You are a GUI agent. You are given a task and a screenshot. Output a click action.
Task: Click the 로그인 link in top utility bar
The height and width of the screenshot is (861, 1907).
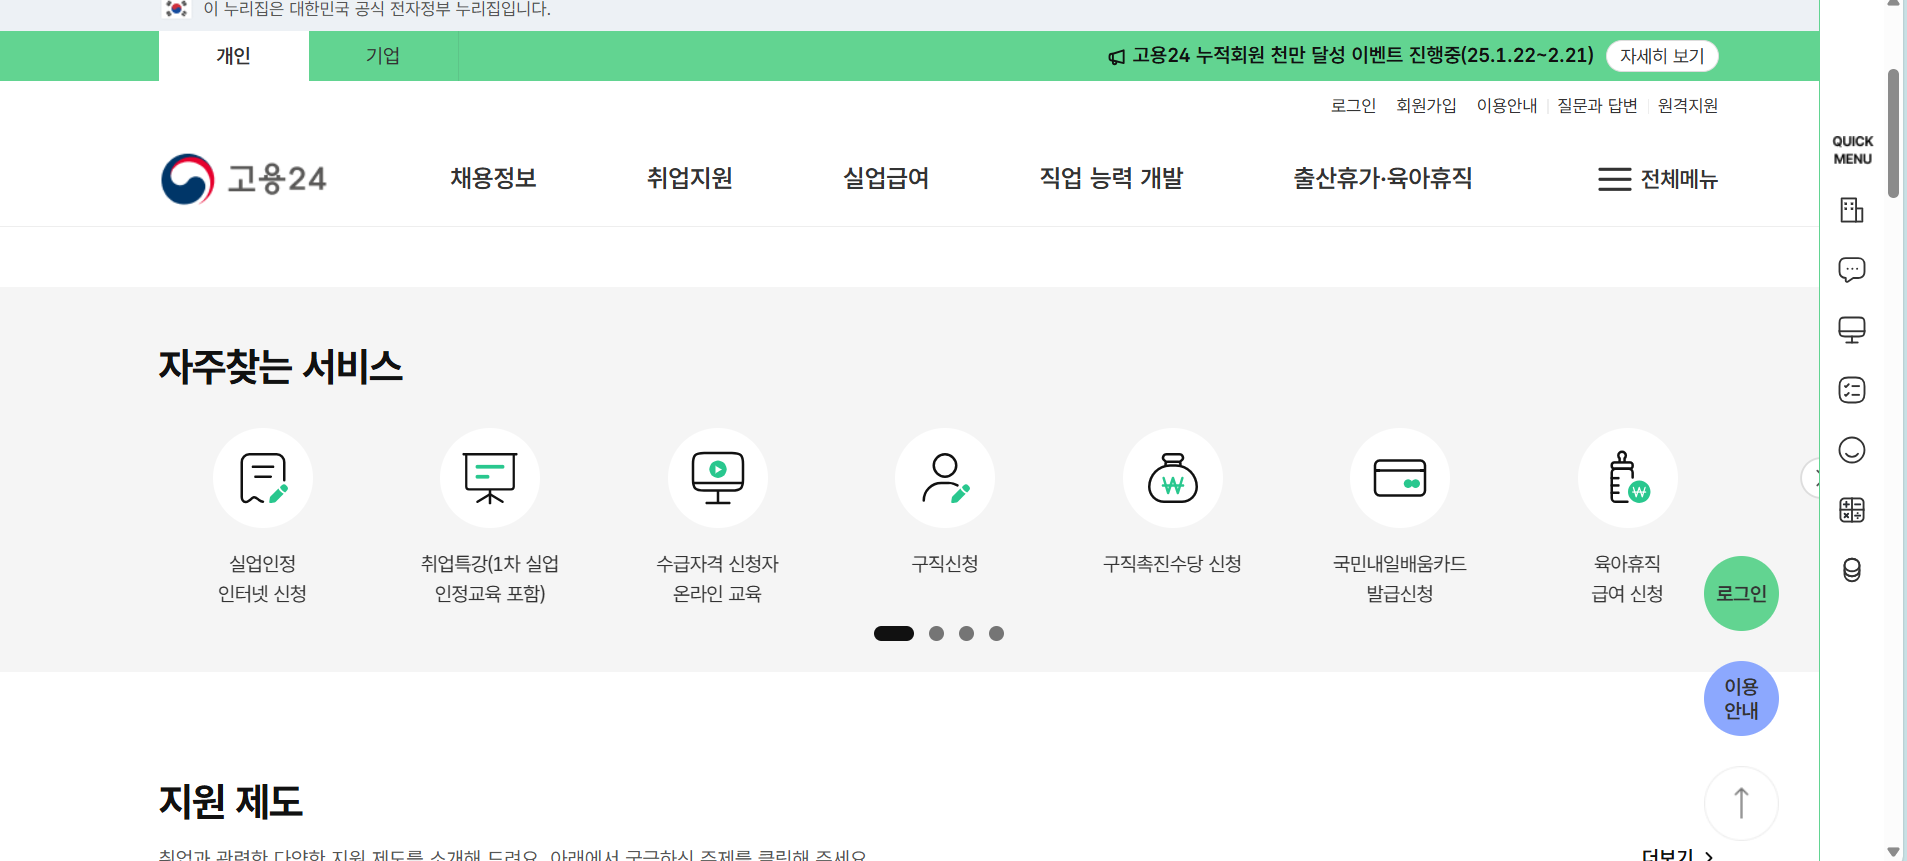click(1353, 105)
